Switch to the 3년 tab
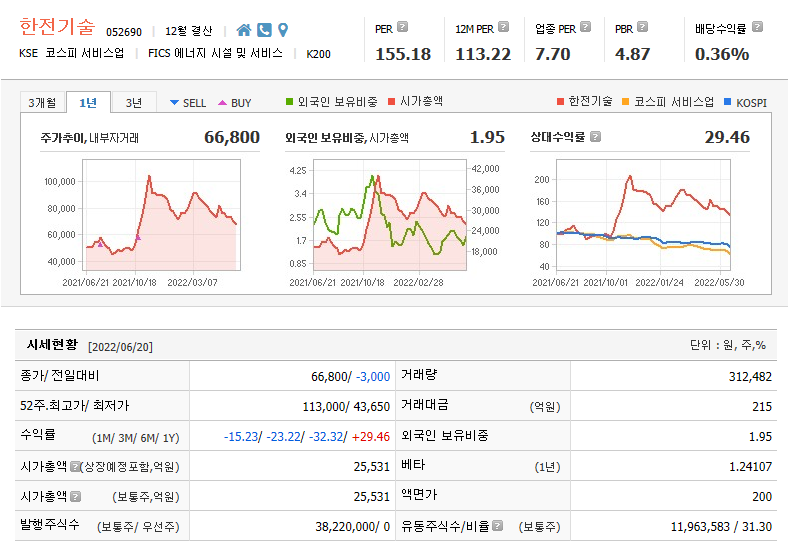 (134, 103)
